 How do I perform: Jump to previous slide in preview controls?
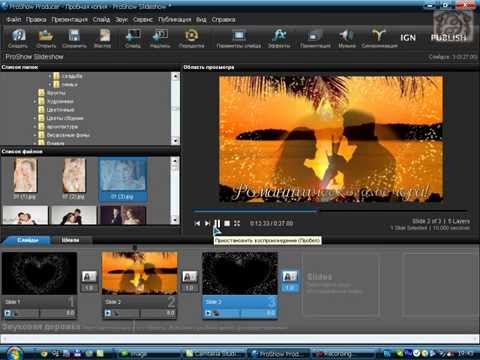[x=197, y=223]
